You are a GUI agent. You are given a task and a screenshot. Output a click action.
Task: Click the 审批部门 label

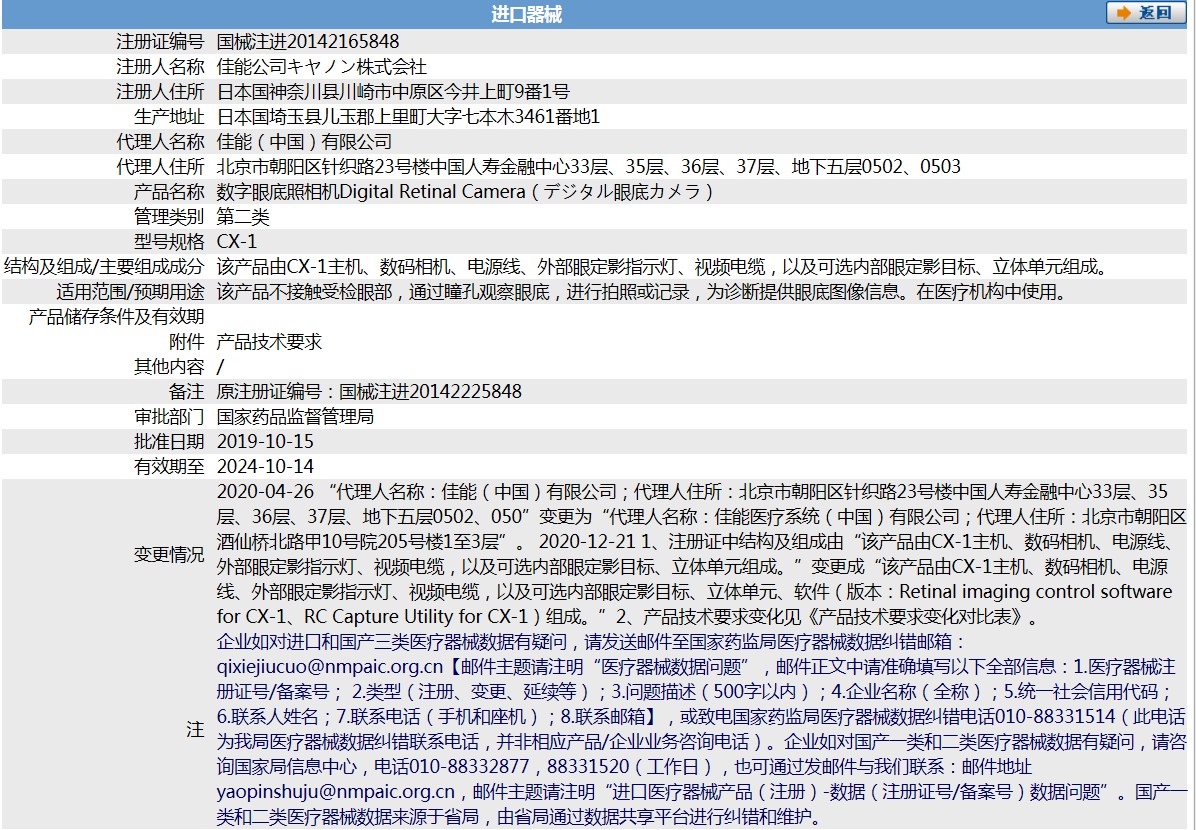[169, 417]
